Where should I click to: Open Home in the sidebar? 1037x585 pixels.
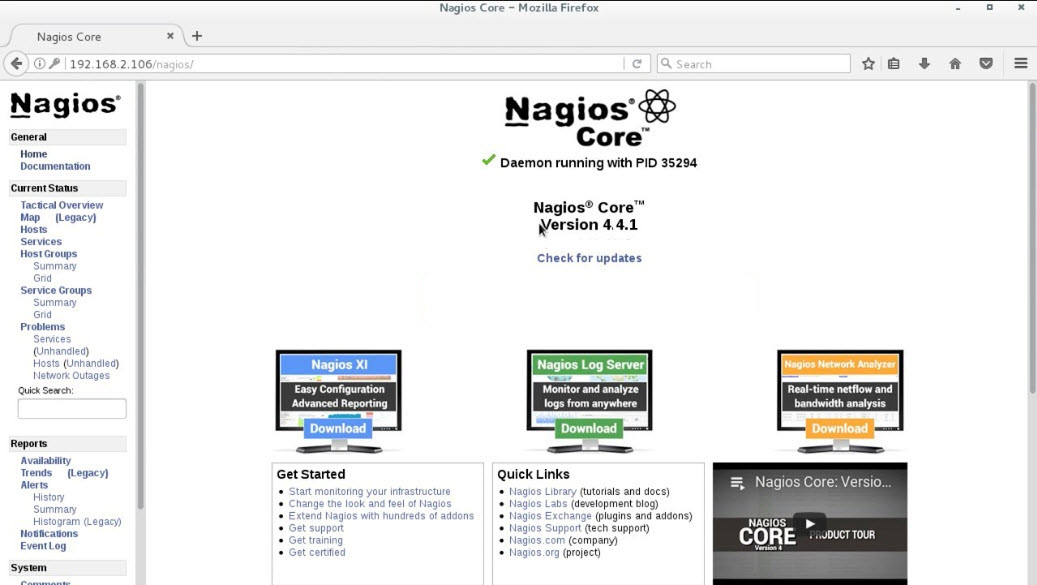(x=34, y=154)
